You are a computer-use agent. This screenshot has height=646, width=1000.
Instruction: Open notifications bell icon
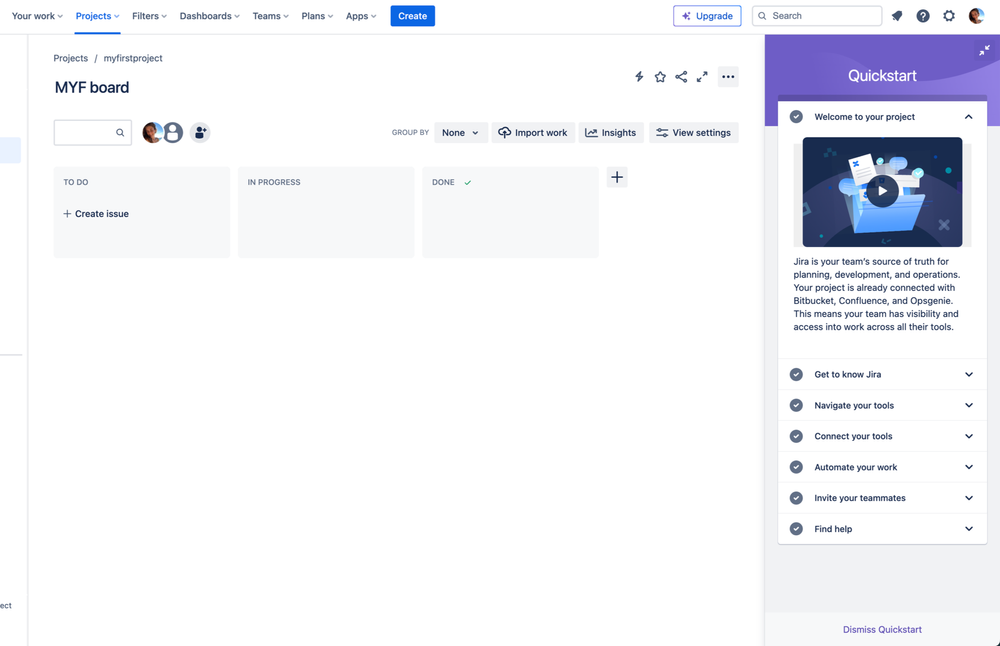(x=897, y=16)
